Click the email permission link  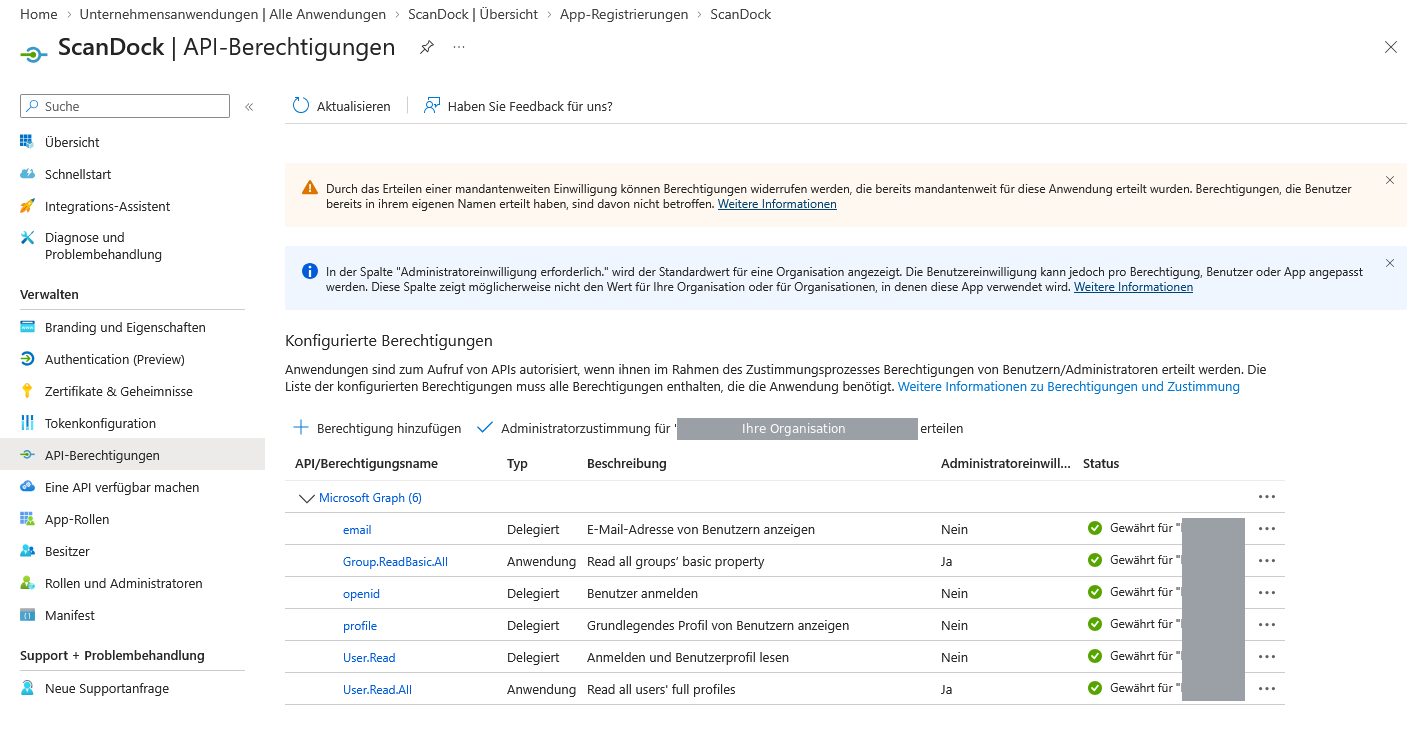tap(357, 529)
